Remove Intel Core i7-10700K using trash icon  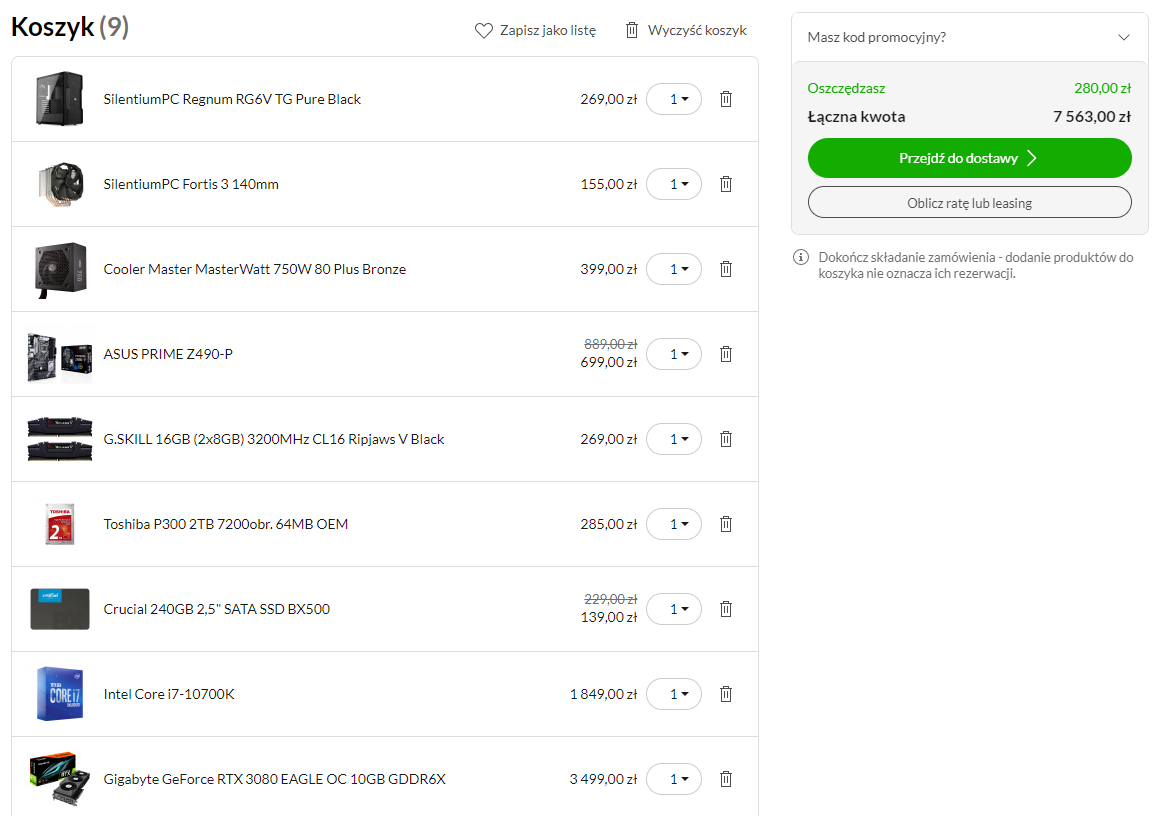click(x=725, y=694)
